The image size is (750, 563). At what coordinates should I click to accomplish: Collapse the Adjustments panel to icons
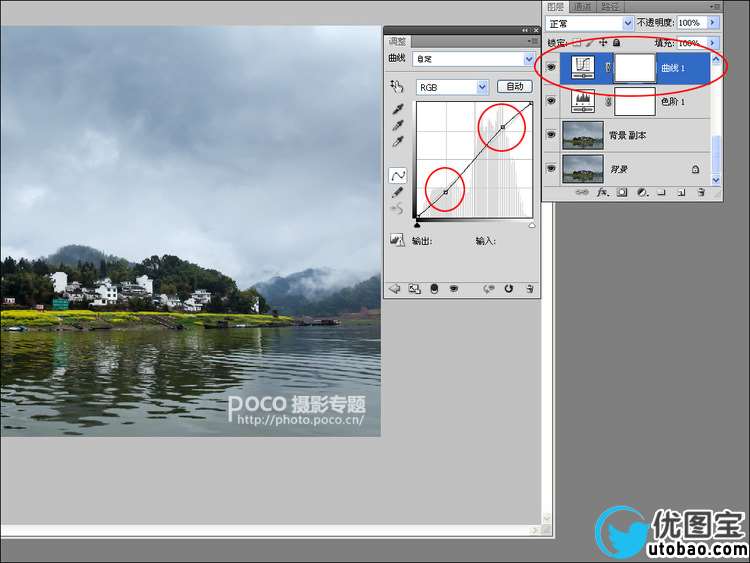(526, 30)
